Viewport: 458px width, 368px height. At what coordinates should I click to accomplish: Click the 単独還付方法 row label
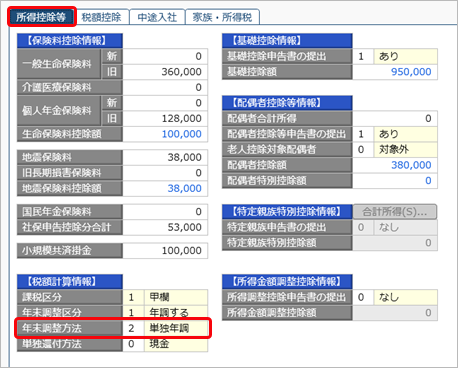click(x=70, y=344)
